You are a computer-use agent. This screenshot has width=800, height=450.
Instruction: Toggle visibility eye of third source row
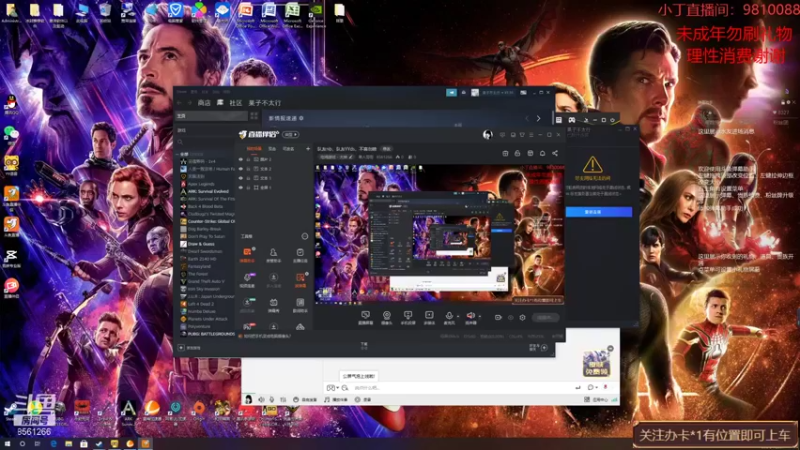(241, 178)
